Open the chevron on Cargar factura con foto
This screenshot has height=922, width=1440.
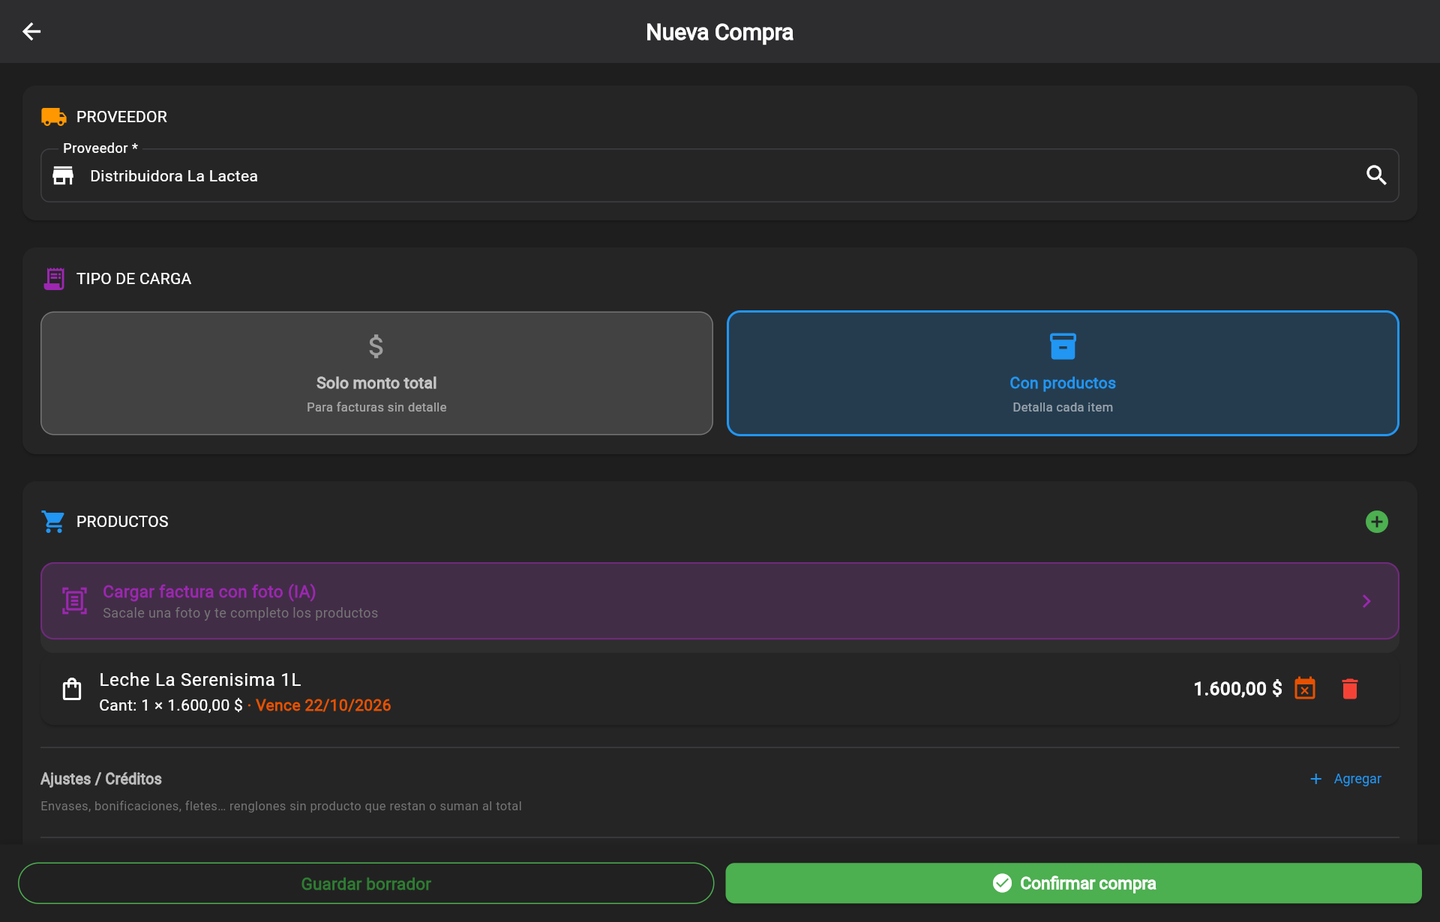(x=1367, y=601)
